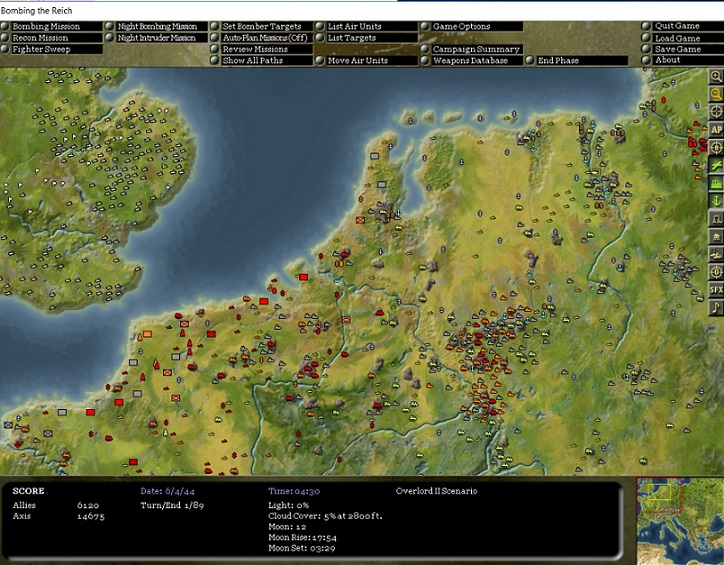This screenshot has width=724, height=565.
Task: Click the Overlord II Scenario label
Action: coord(436,491)
